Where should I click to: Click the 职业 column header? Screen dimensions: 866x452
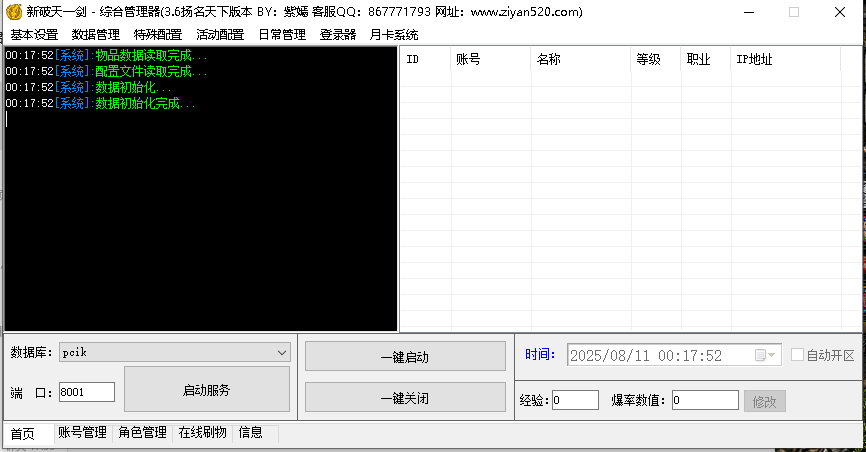click(706, 59)
